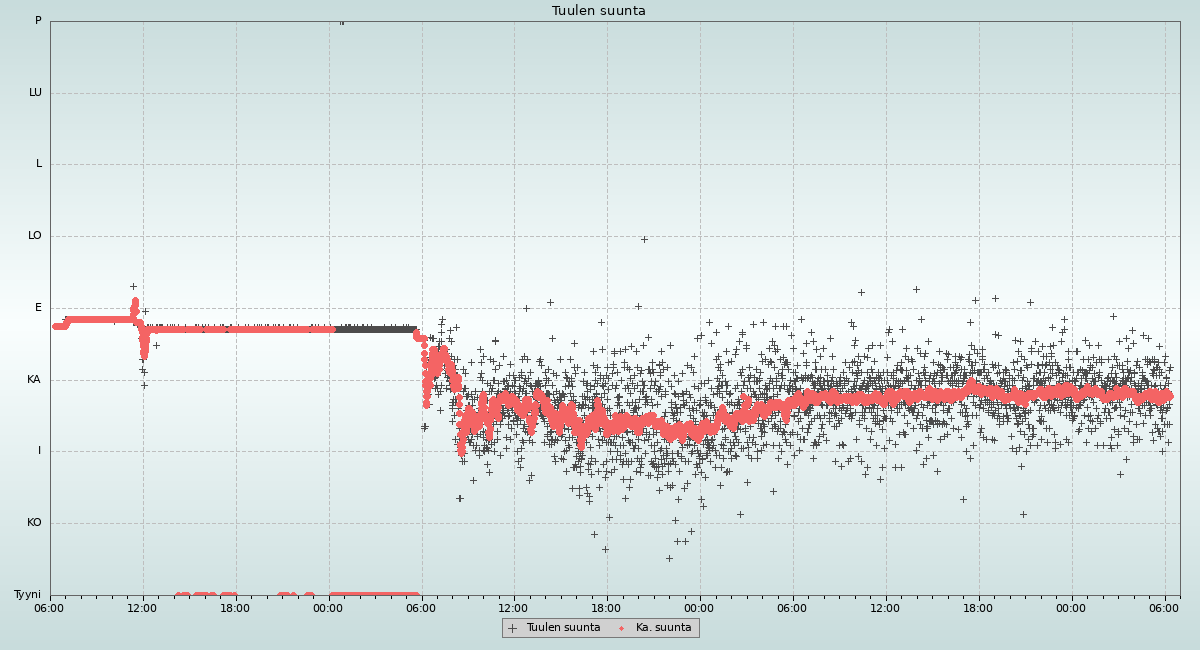Select the first 12:00 x-axis label
Image resolution: width=1200 pixels, height=650 pixels.
tap(143, 608)
